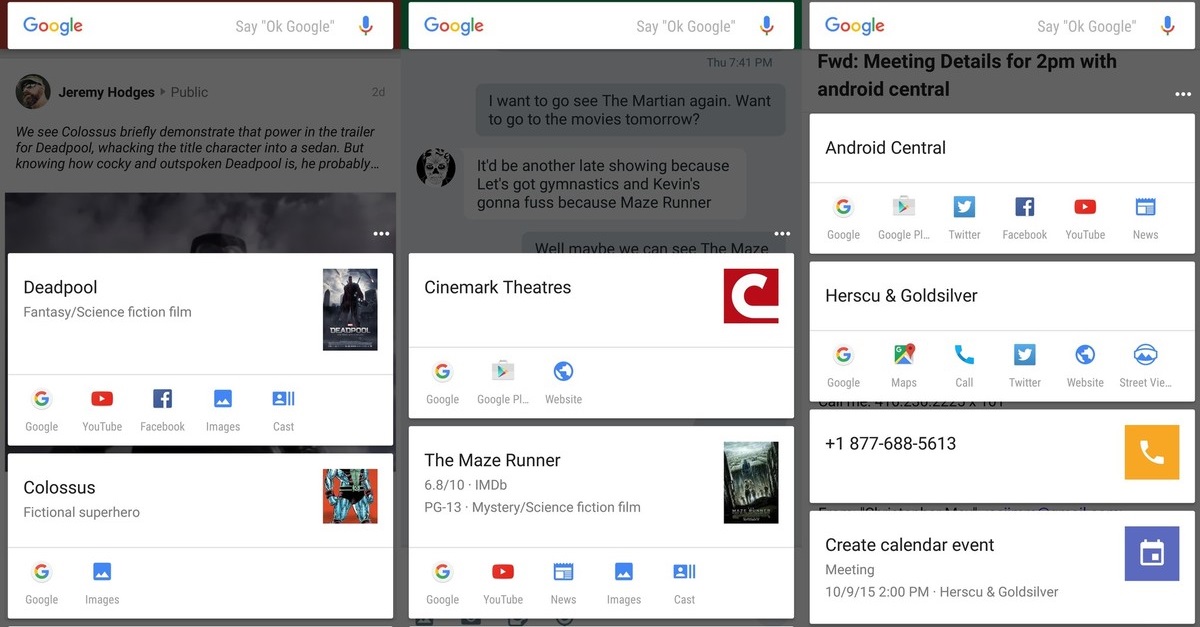The width and height of the screenshot is (1200, 627).
Task: Open overflow menu above Android Central card
Action: tap(1183, 95)
